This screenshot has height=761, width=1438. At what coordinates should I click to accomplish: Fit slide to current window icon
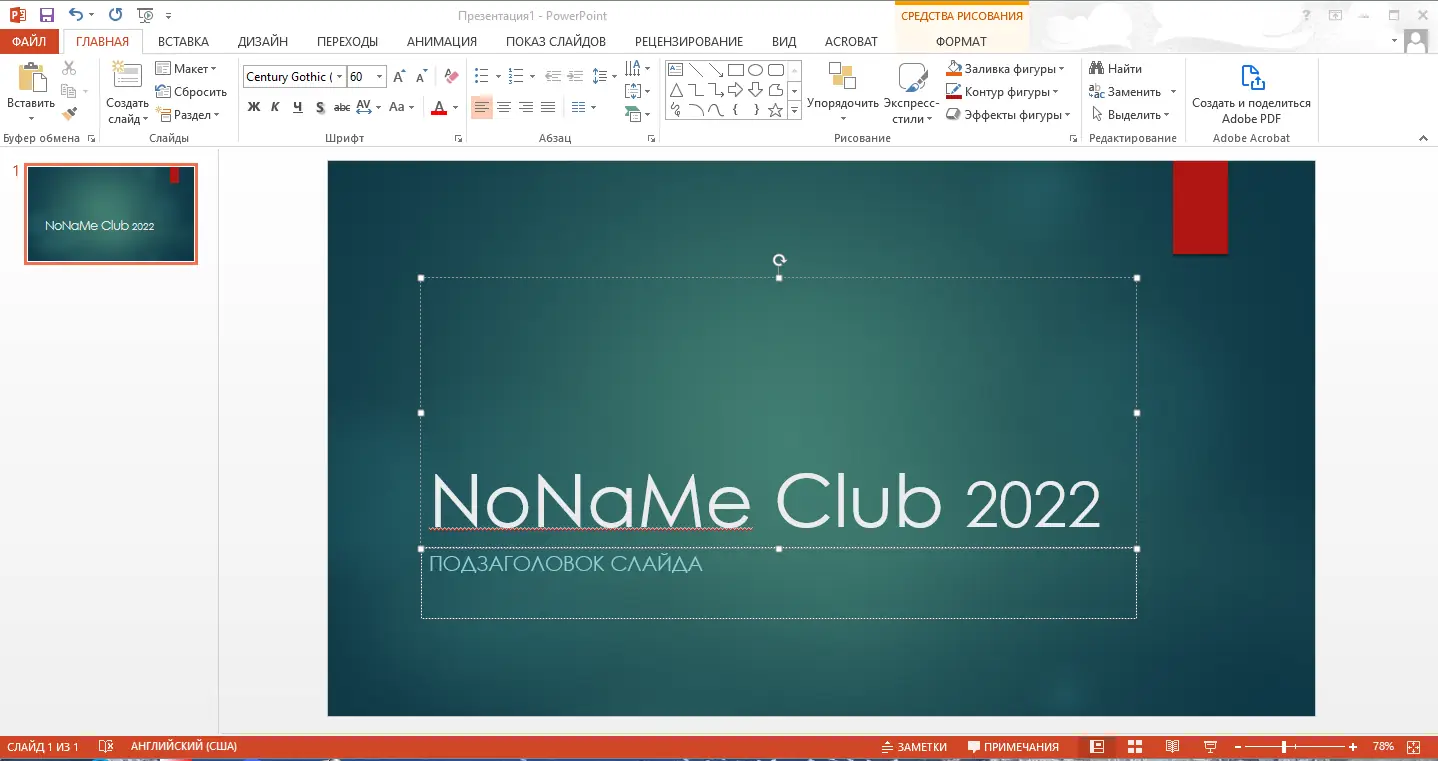click(x=1414, y=746)
